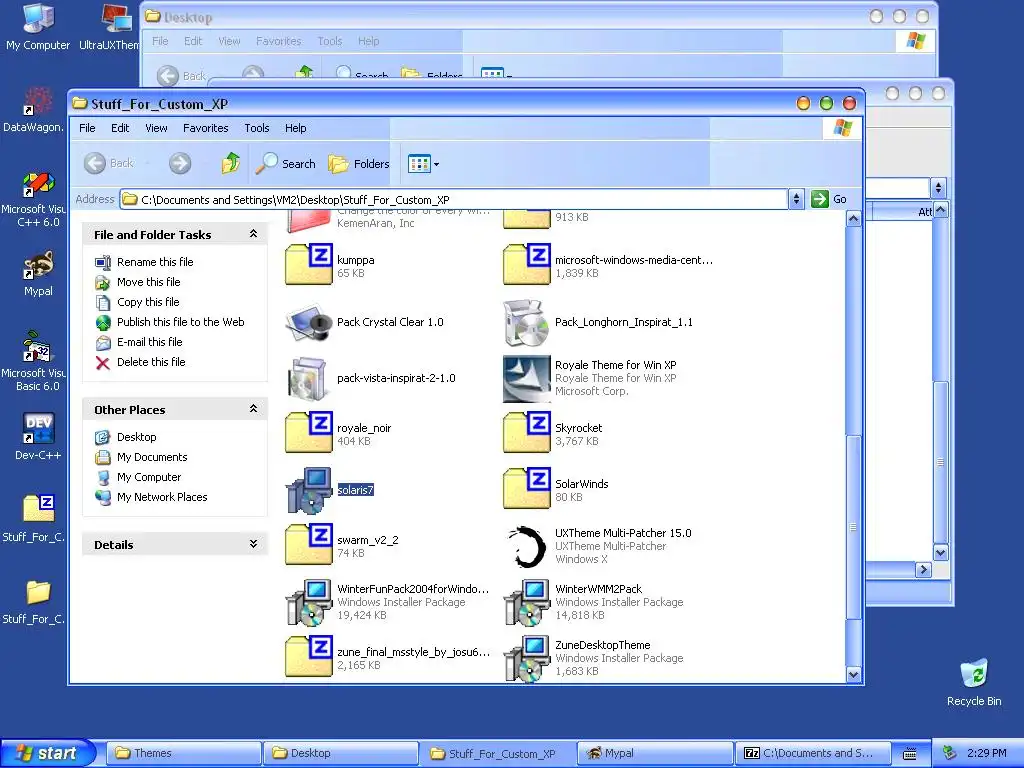This screenshot has height=768, width=1024.
Task: Select Pack Crystal Clear 1.0 installer icon
Action: click(x=309, y=322)
